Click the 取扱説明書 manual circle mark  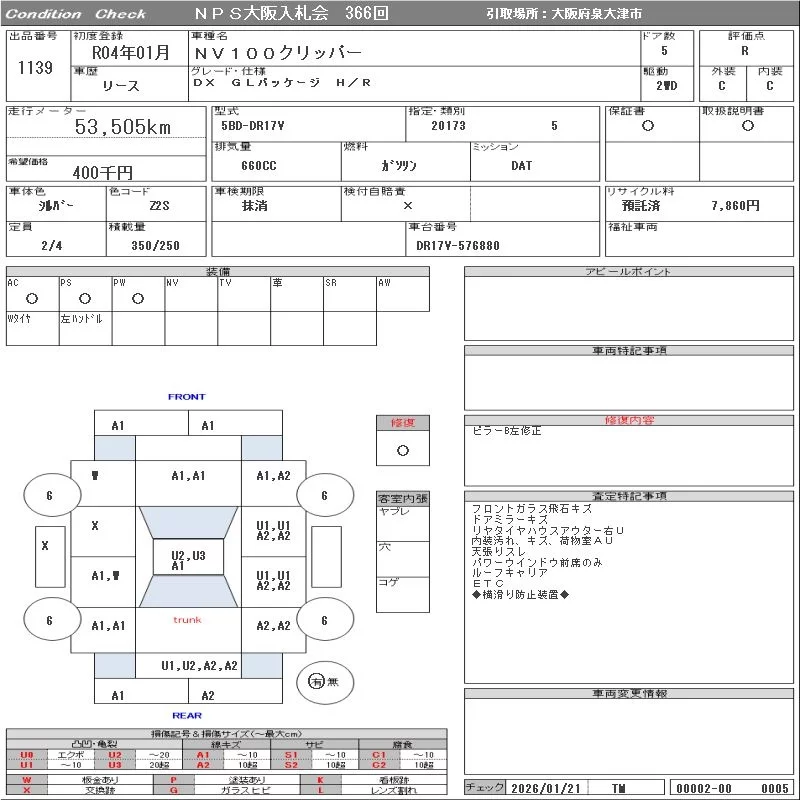point(747,126)
